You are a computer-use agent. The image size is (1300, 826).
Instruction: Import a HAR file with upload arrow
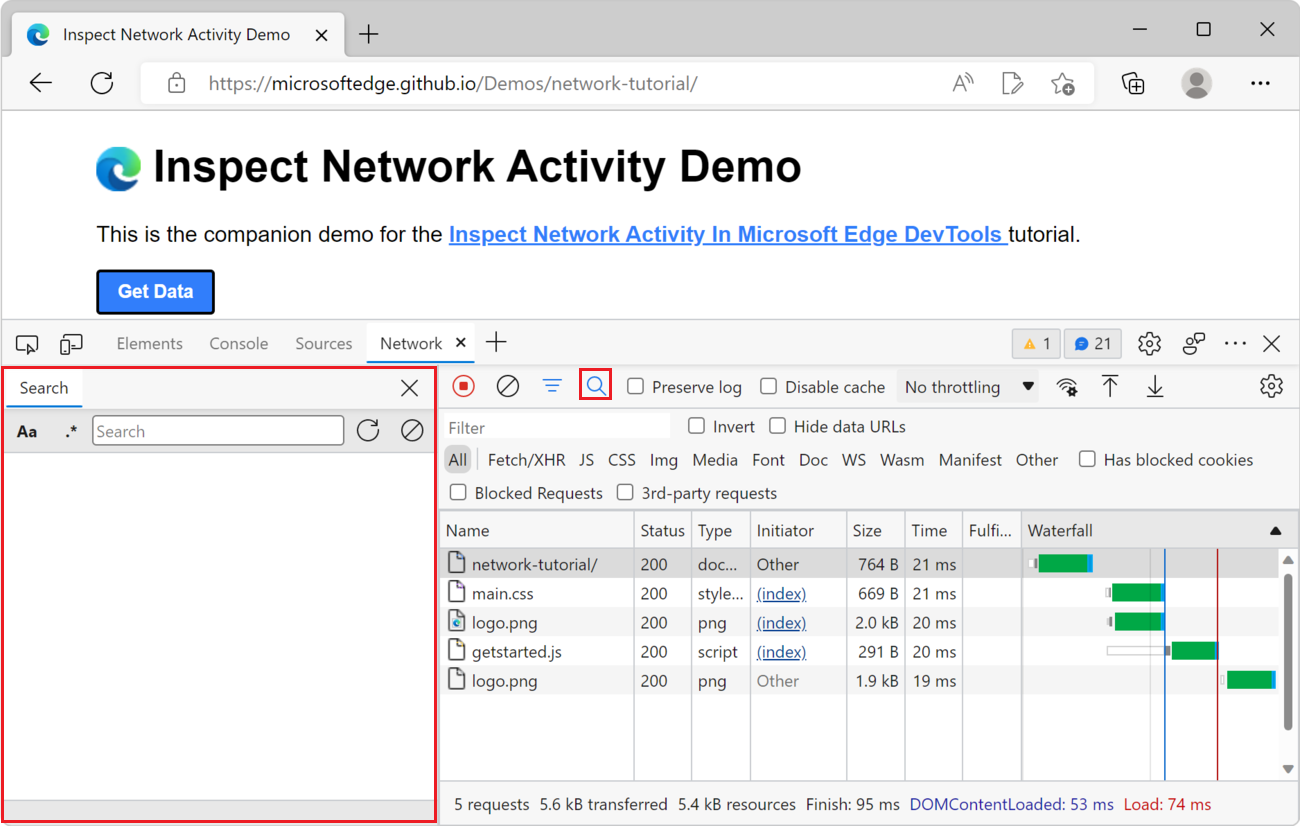point(1110,386)
